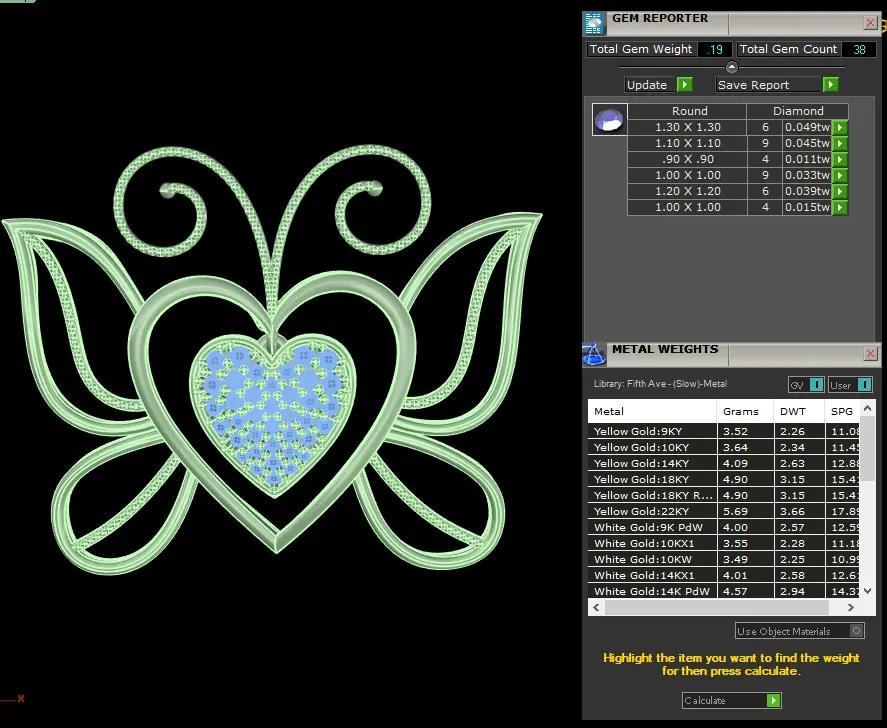Click the 2.26 DWT cell for 9KY

pyautogui.click(x=799, y=431)
